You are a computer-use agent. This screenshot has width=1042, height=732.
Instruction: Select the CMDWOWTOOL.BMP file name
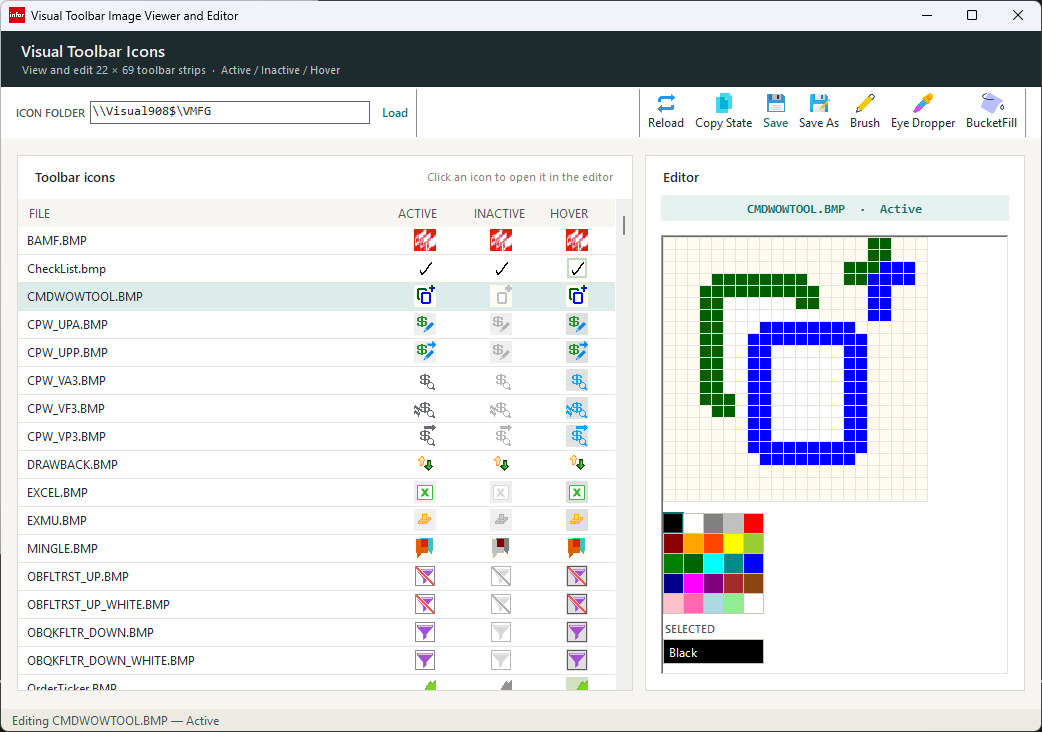pos(84,296)
